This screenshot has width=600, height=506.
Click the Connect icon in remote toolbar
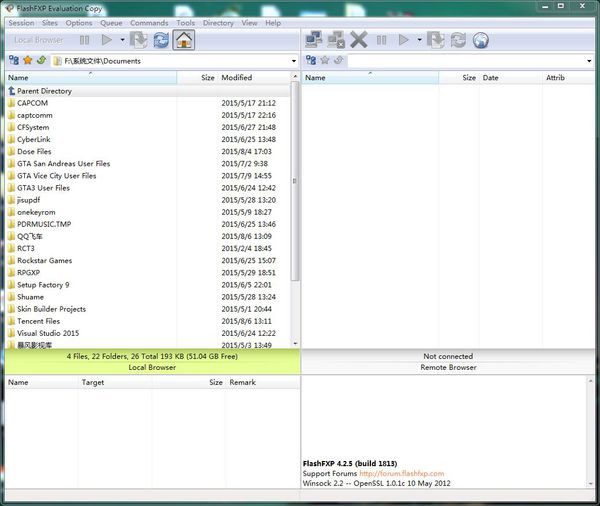pyautogui.click(x=313, y=40)
